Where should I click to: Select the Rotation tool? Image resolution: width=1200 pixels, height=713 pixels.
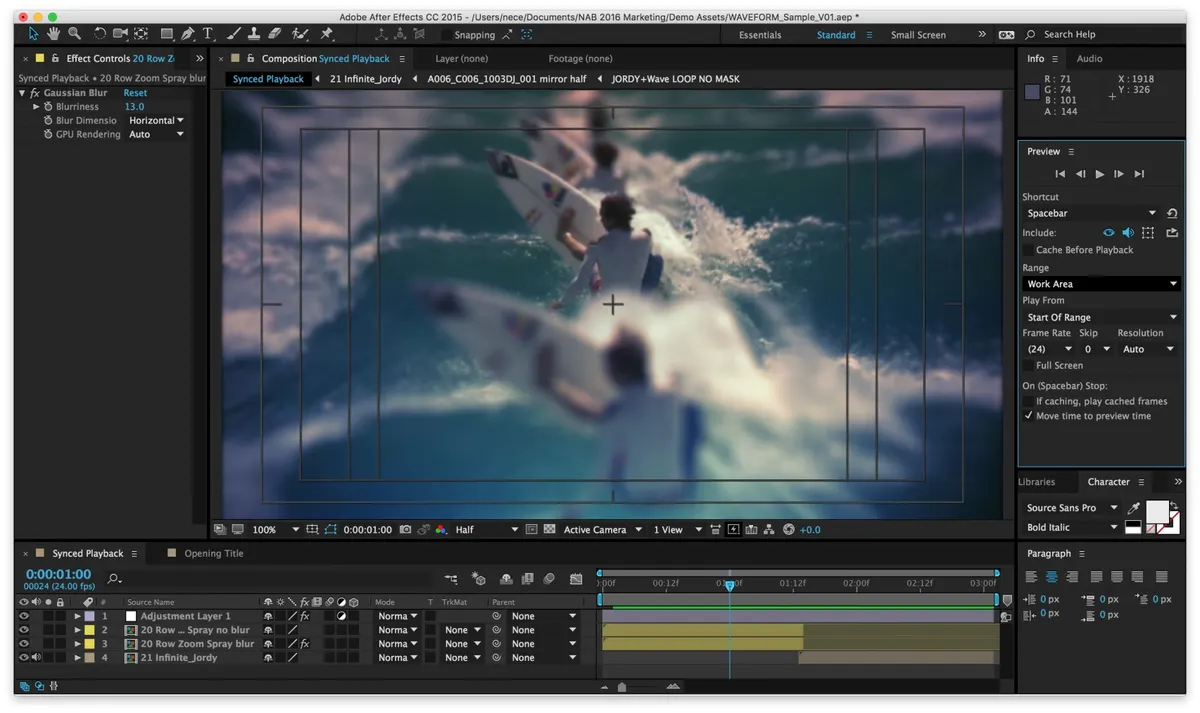pyautogui.click(x=99, y=34)
